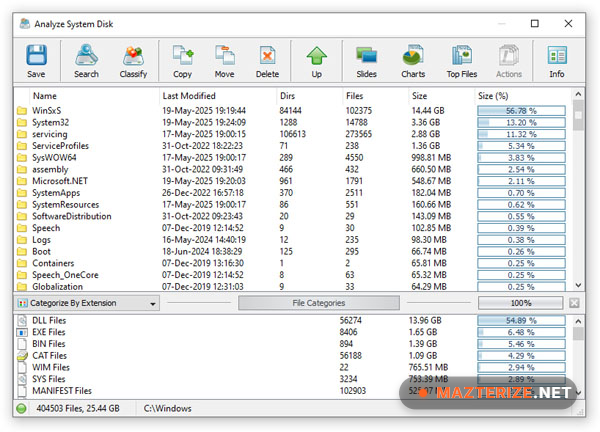Select the Containers folder row
This screenshot has height=432, width=600.
(292, 263)
